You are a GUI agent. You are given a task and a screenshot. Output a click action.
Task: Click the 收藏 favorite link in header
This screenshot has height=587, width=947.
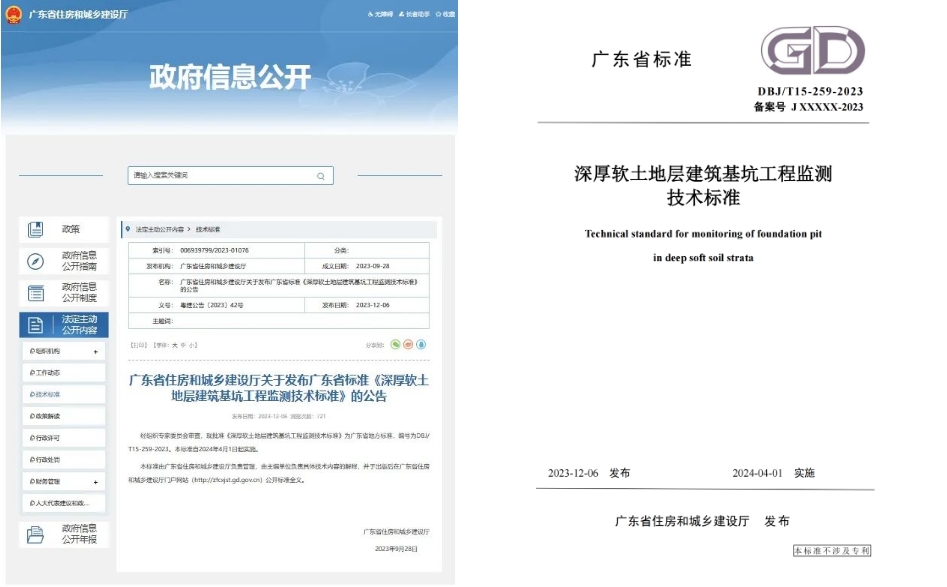446,15
